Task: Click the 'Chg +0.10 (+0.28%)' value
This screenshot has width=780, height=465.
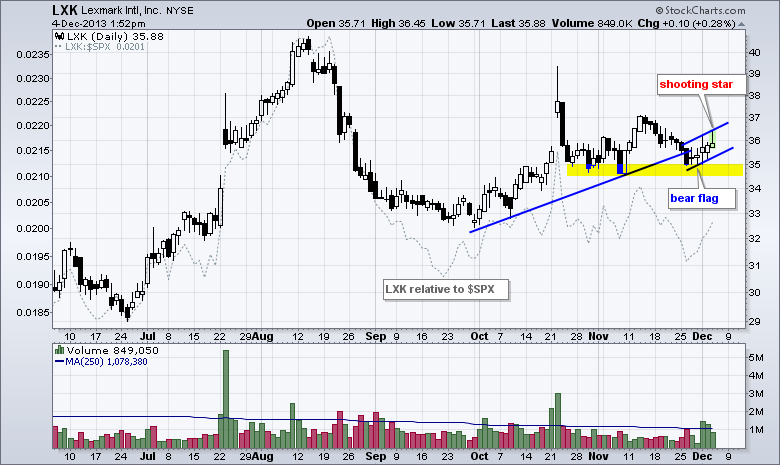Action: [686, 23]
